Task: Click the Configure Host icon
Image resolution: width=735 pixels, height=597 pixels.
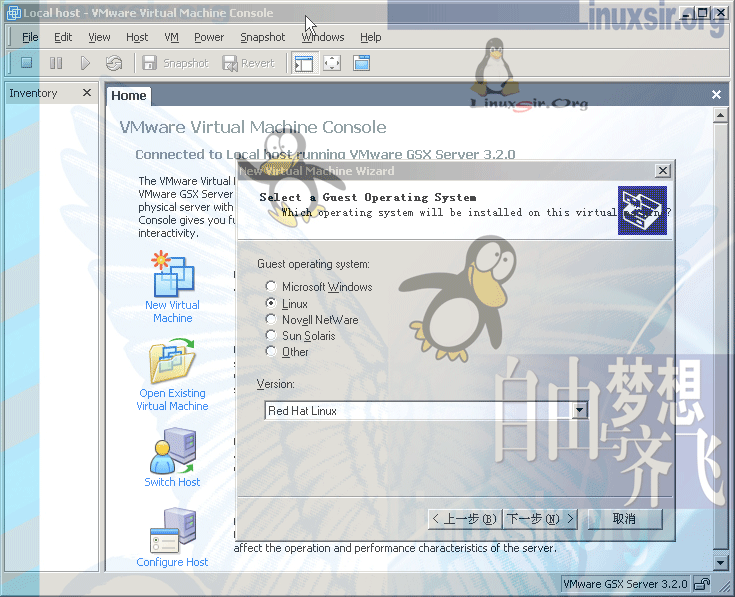Action: click(172, 531)
